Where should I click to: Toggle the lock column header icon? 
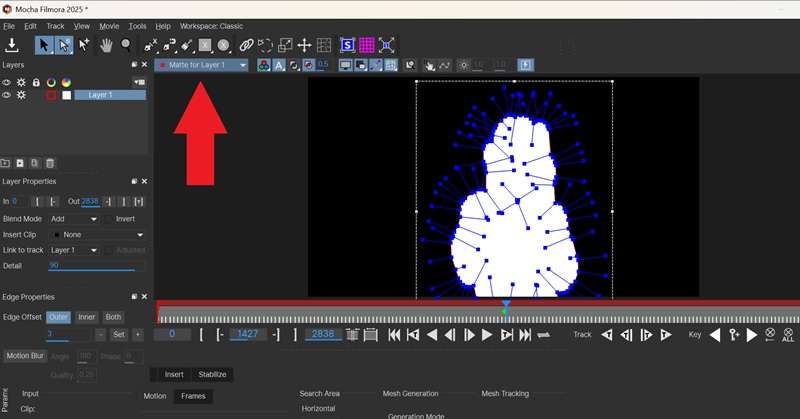[36, 82]
